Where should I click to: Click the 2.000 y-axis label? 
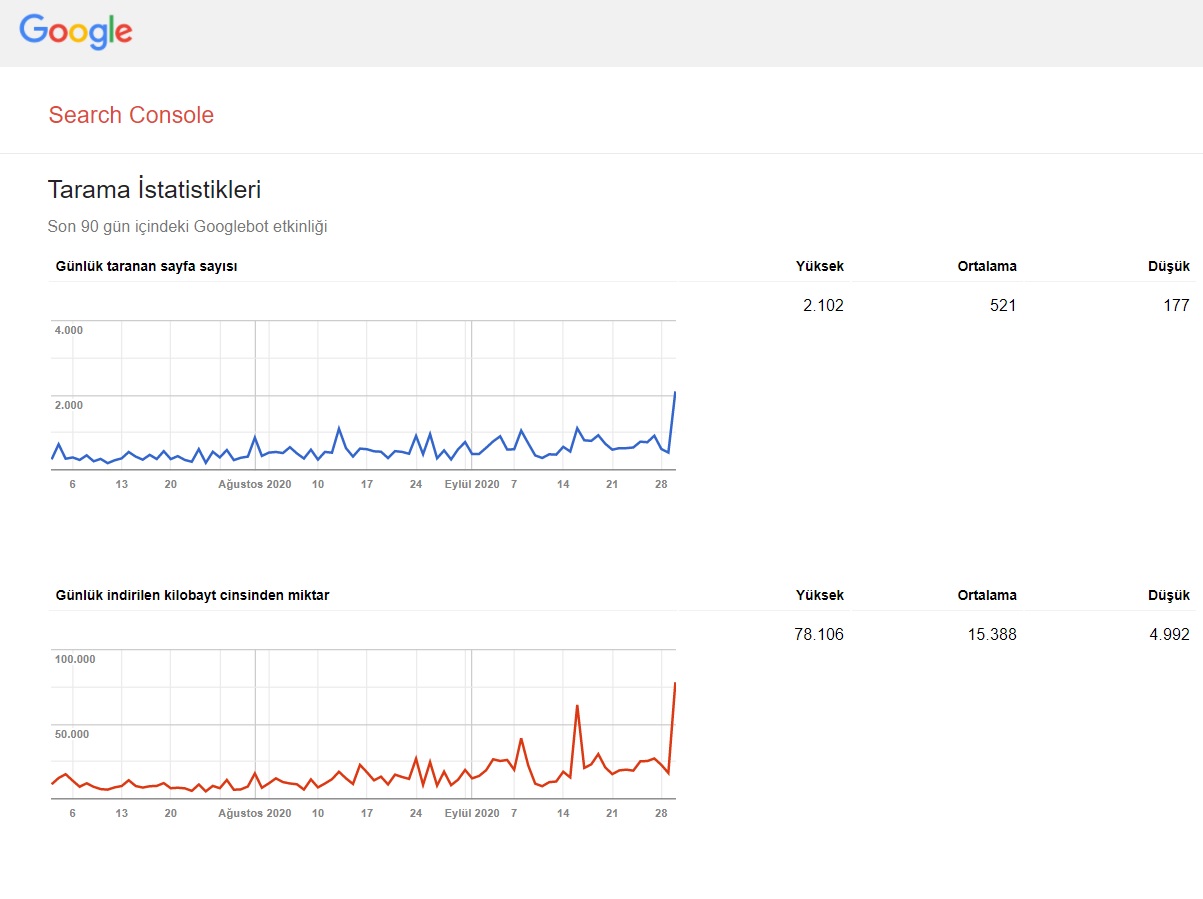click(69, 405)
